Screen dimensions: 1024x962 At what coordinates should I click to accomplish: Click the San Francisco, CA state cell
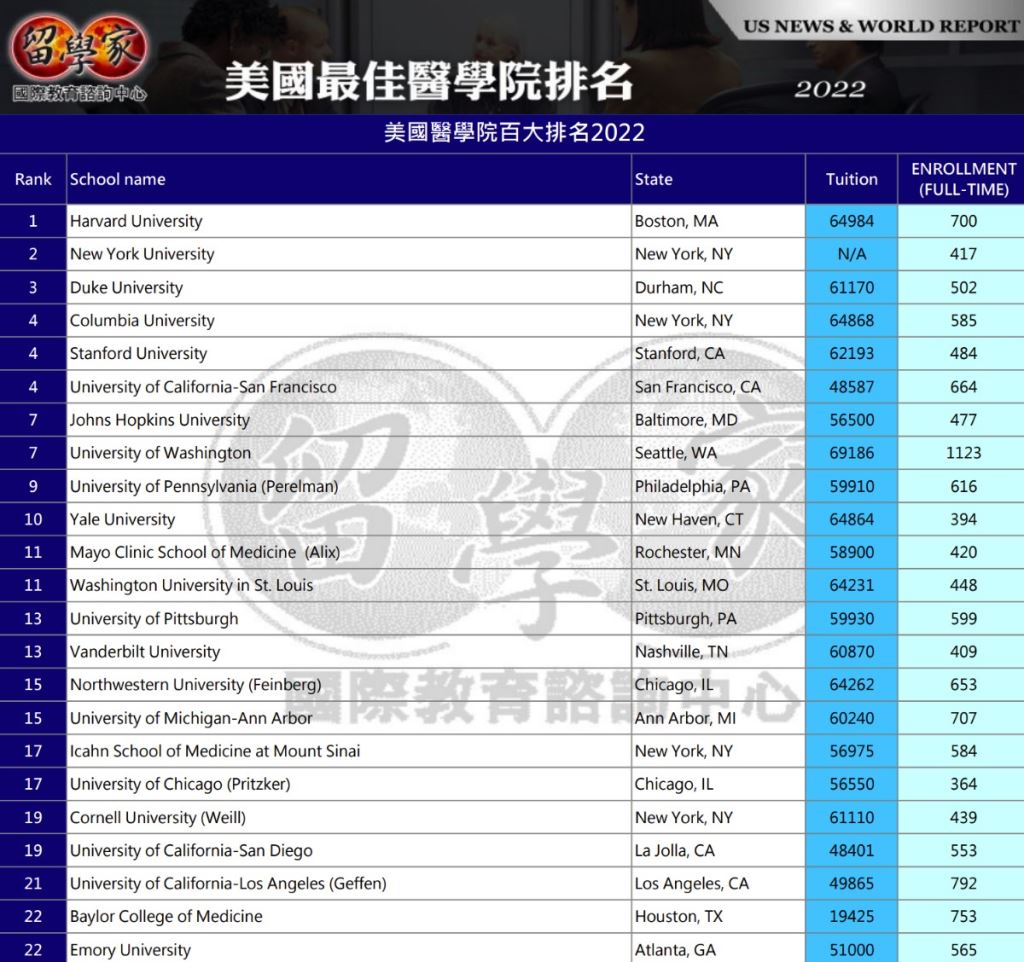(x=718, y=387)
